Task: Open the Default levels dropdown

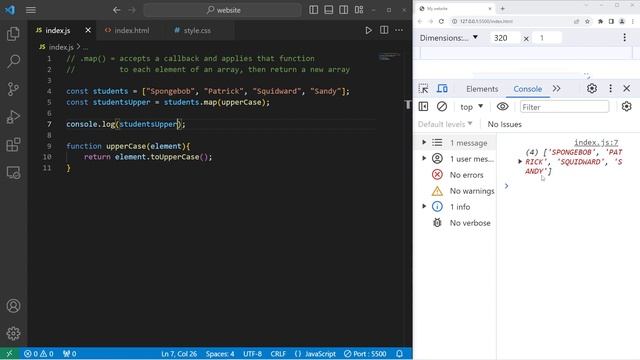Action: point(445,124)
